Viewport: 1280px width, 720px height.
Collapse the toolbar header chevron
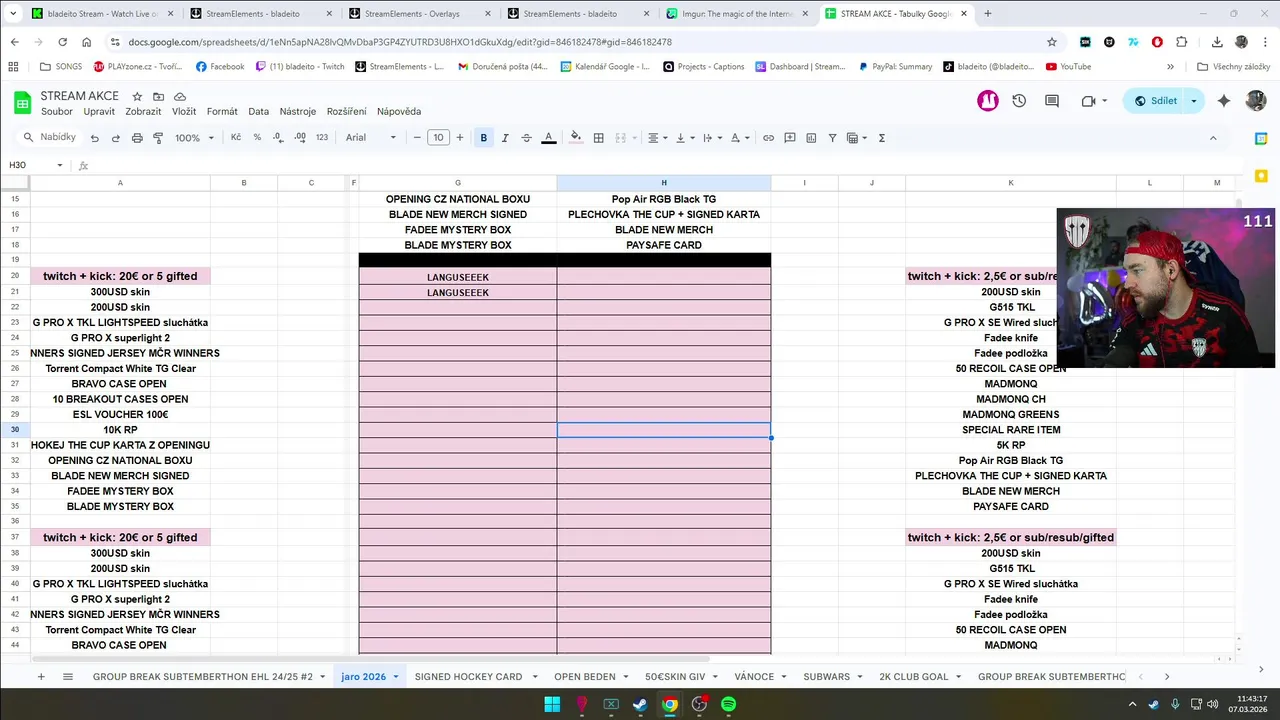click(x=1213, y=138)
